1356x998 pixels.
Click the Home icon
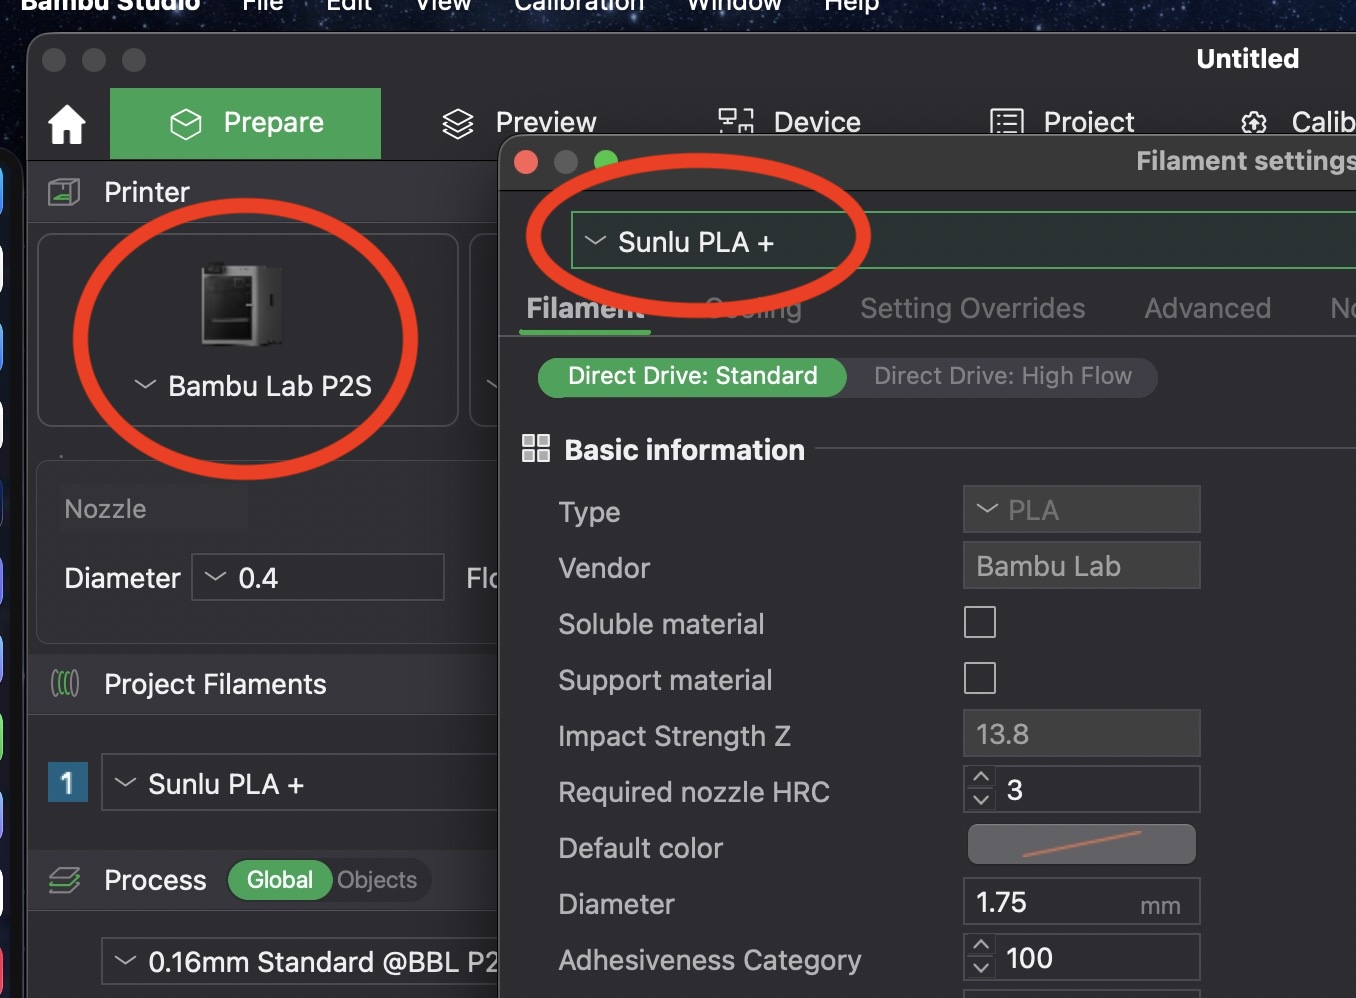click(67, 124)
